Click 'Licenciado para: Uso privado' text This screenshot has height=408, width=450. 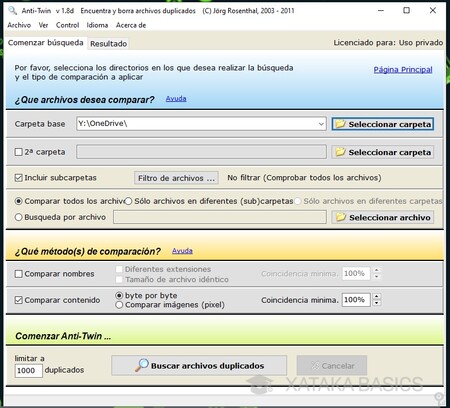[388, 43]
